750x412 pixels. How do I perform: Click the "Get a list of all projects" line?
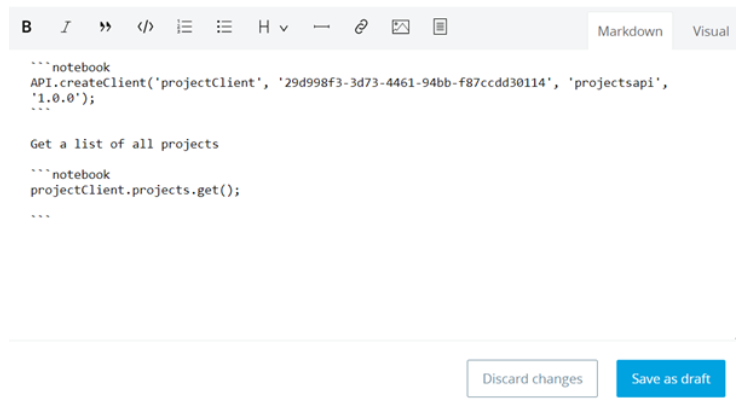click(x=124, y=144)
